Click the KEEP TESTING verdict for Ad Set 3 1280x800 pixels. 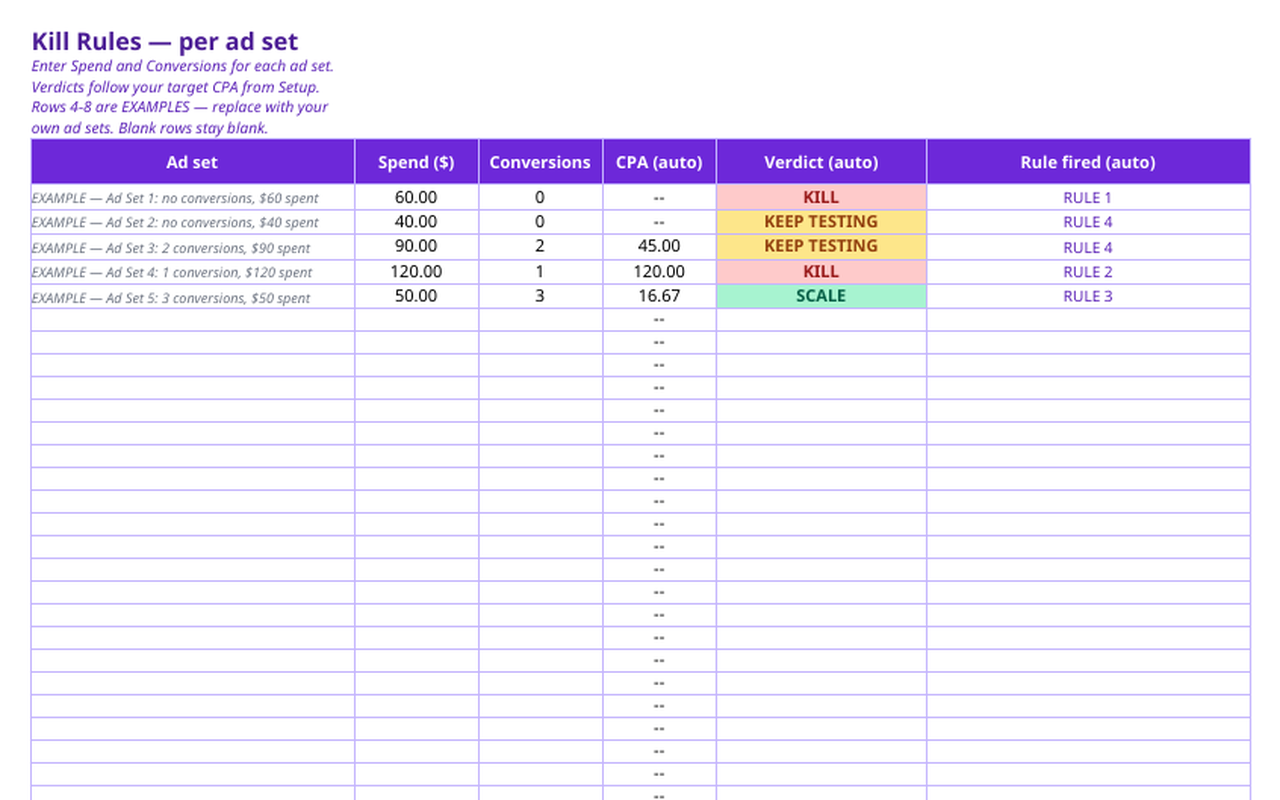point(821,247)
